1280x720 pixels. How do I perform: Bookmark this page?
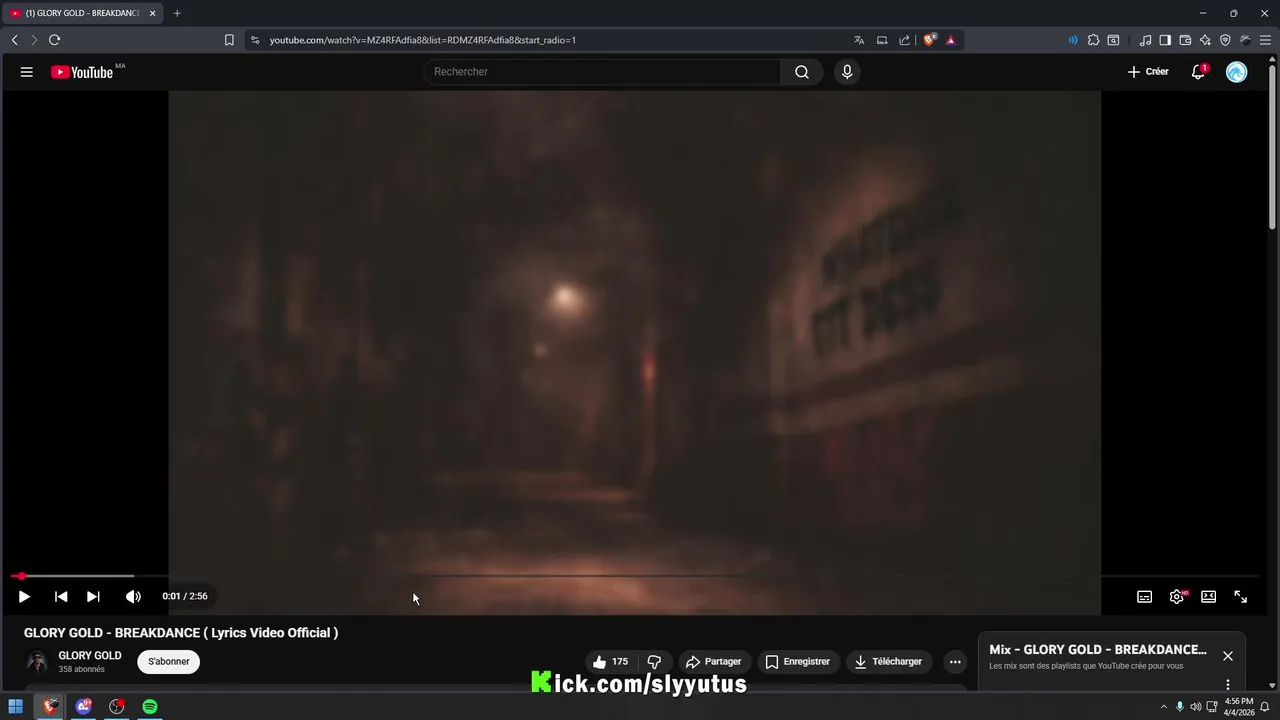(229, 40)
